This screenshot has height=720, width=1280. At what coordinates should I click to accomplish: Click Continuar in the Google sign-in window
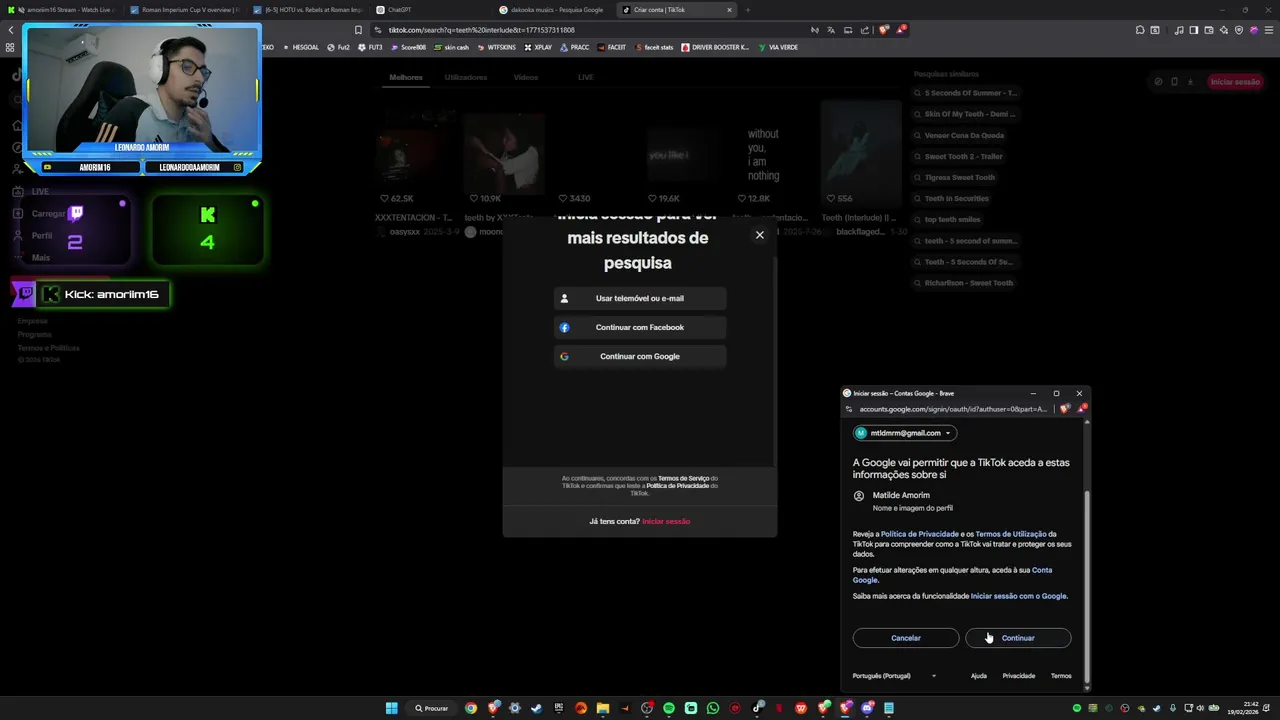click(x=1018, y=638)
